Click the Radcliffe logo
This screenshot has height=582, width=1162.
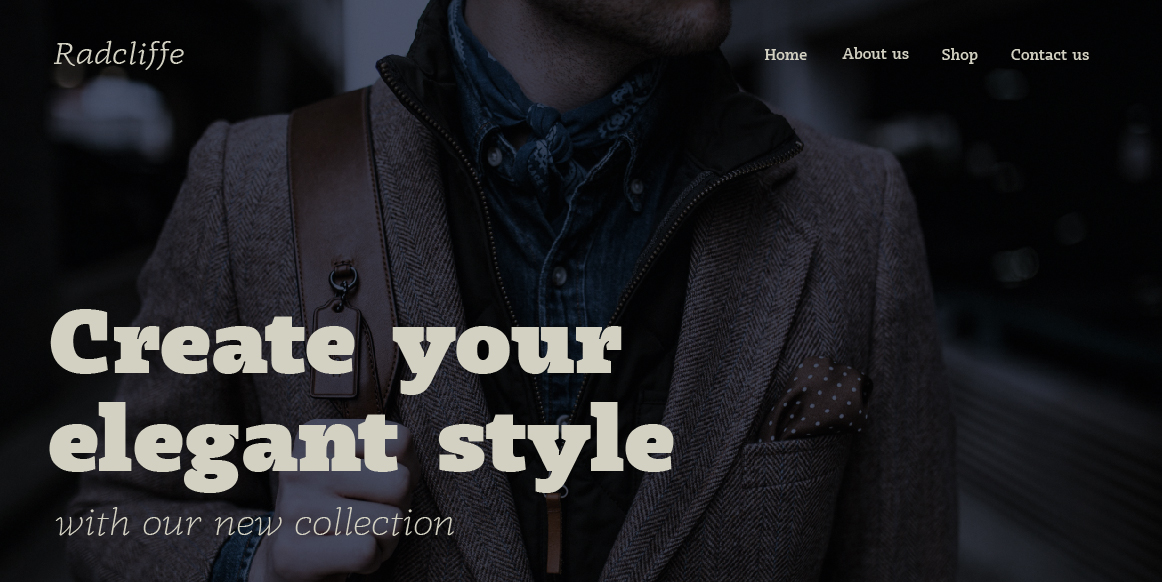pos(119,55)
